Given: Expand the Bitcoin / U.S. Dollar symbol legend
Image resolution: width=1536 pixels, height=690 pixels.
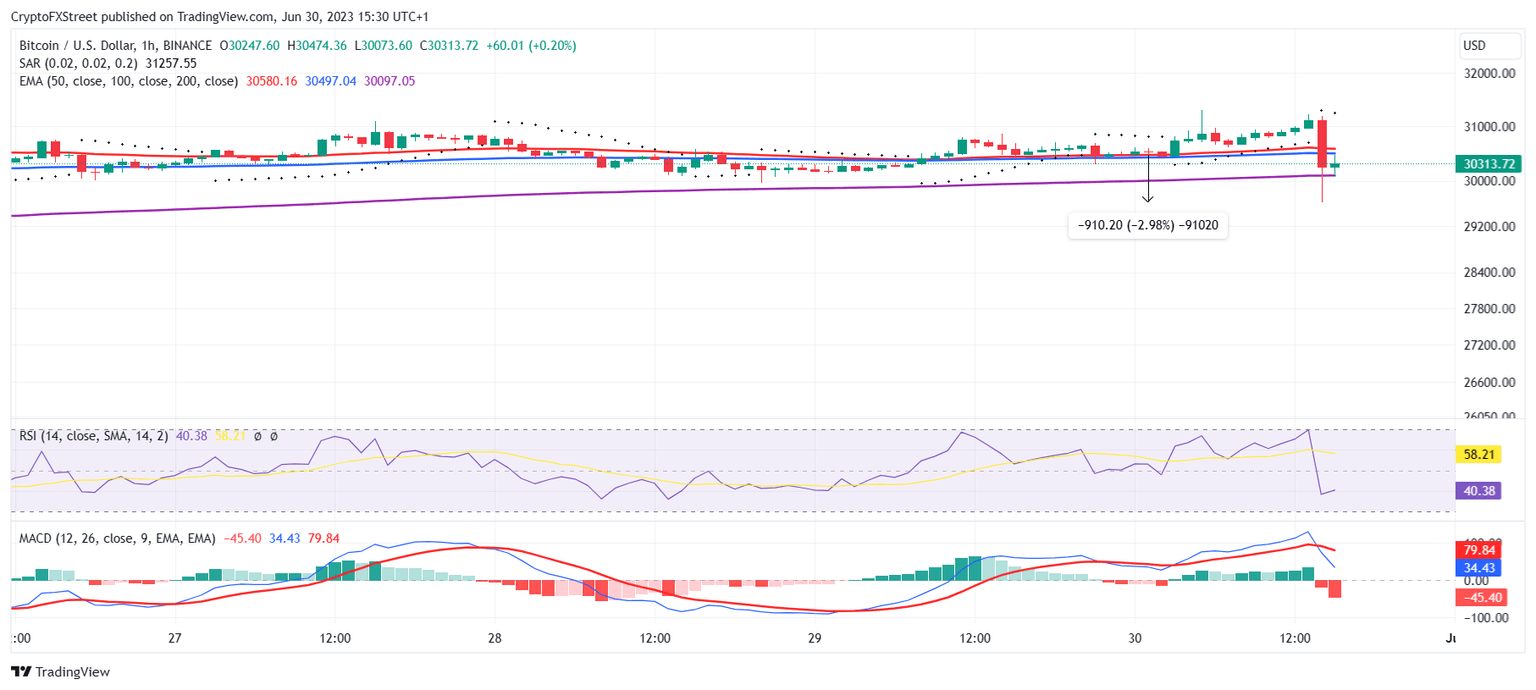Looking at the screenshot, I should coord(78,45).
